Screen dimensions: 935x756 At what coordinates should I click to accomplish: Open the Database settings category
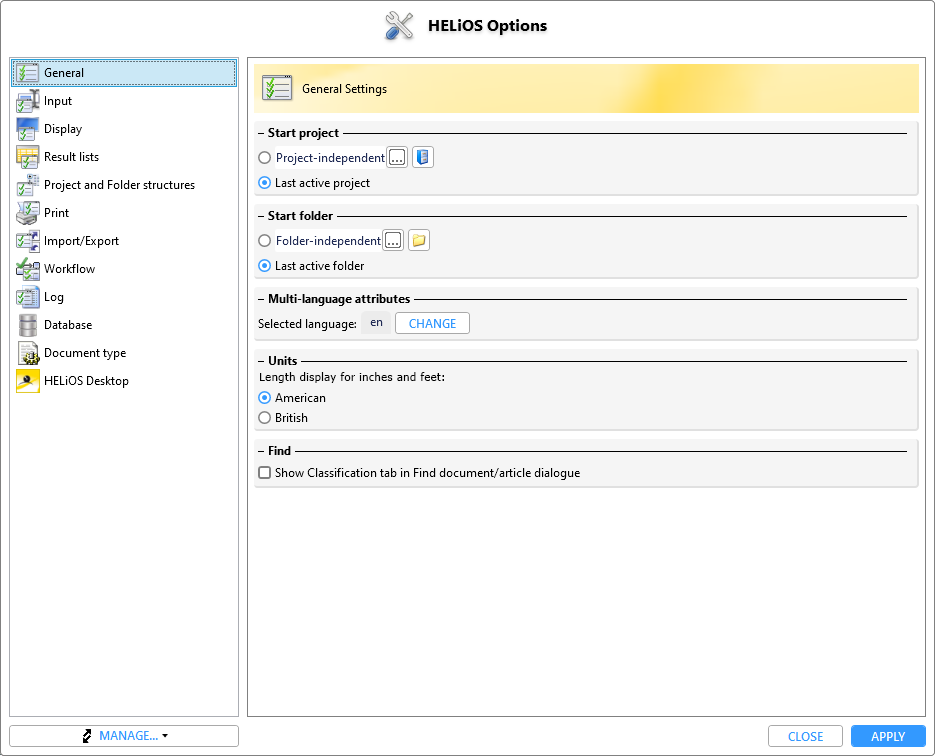[x=124, y=325]
